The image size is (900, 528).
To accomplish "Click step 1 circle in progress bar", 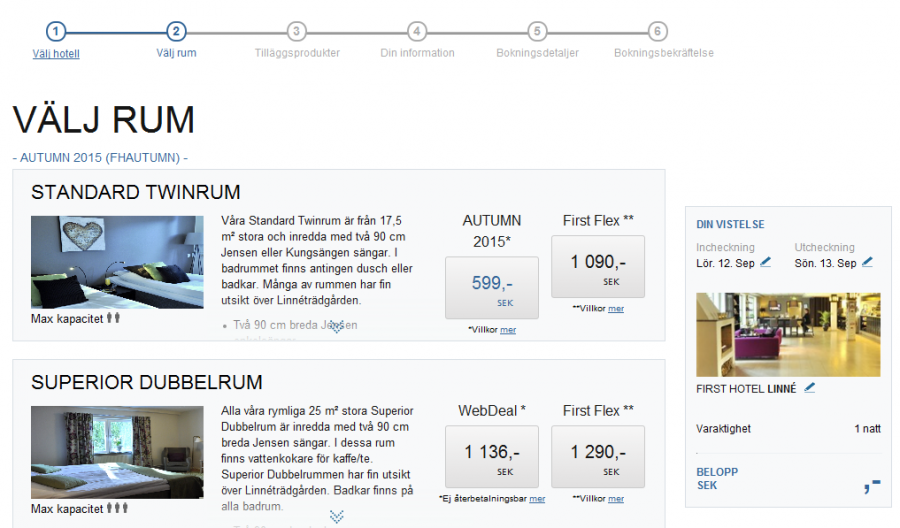I will [x=56, y=32].
